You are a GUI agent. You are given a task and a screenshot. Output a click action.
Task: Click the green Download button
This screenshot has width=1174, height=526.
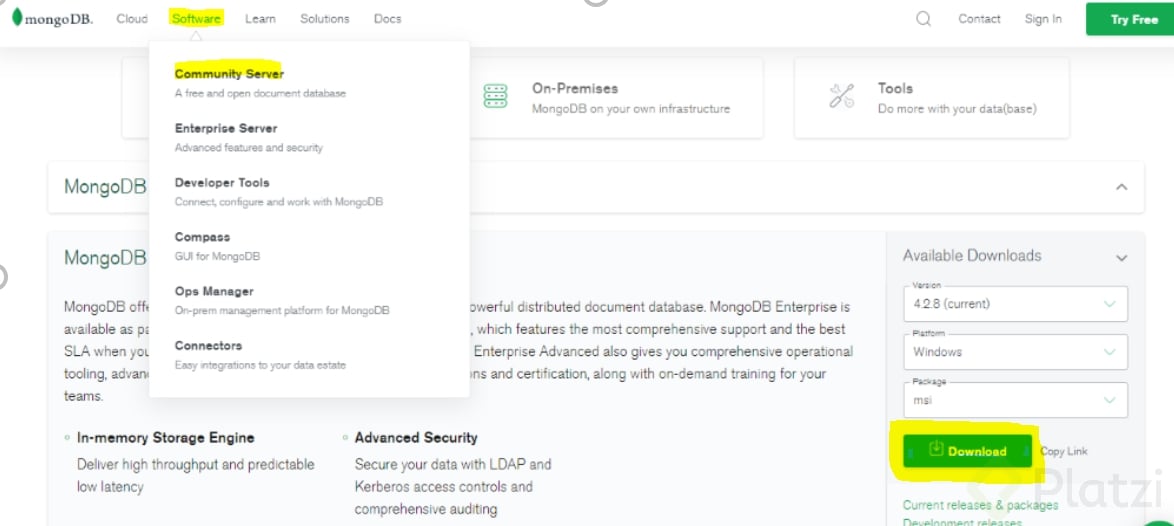(x=967, y=451)
